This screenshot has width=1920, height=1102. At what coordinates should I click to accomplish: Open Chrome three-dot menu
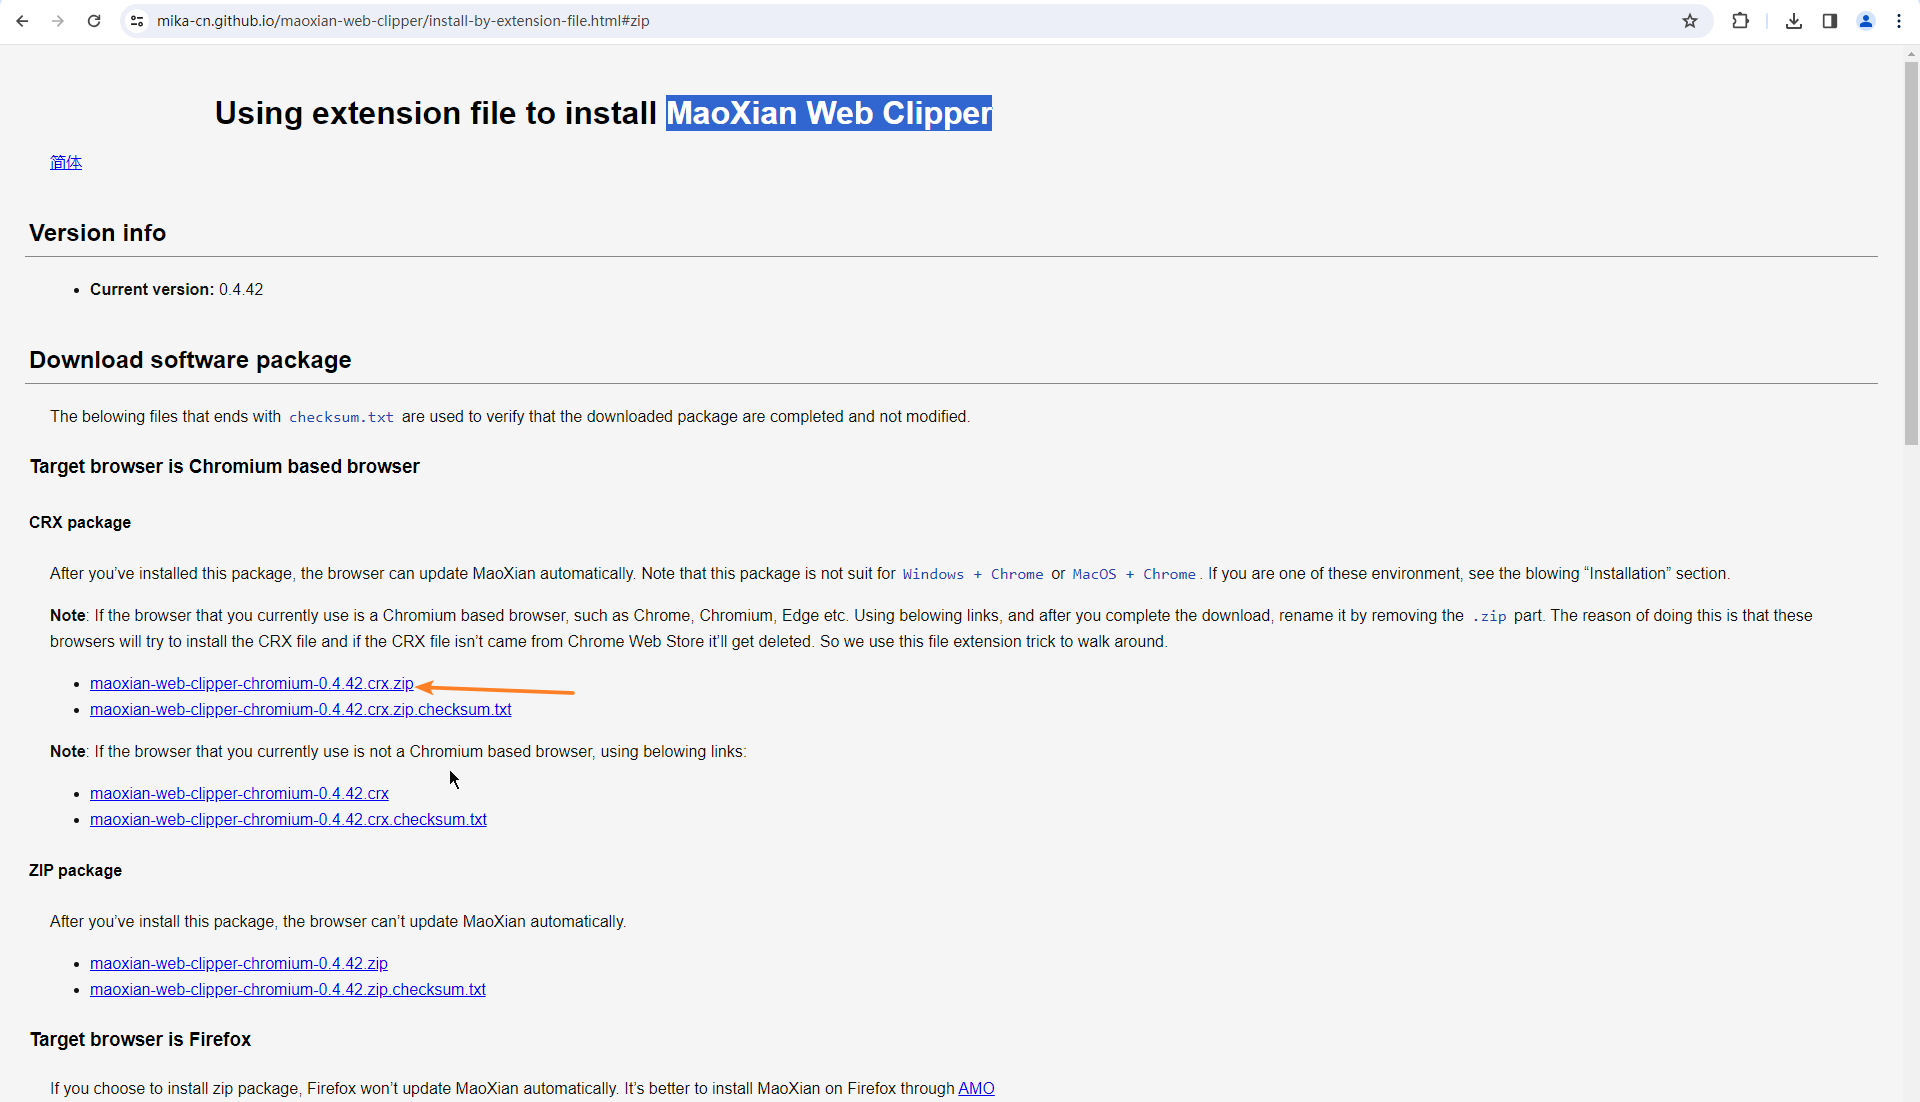1899,21
